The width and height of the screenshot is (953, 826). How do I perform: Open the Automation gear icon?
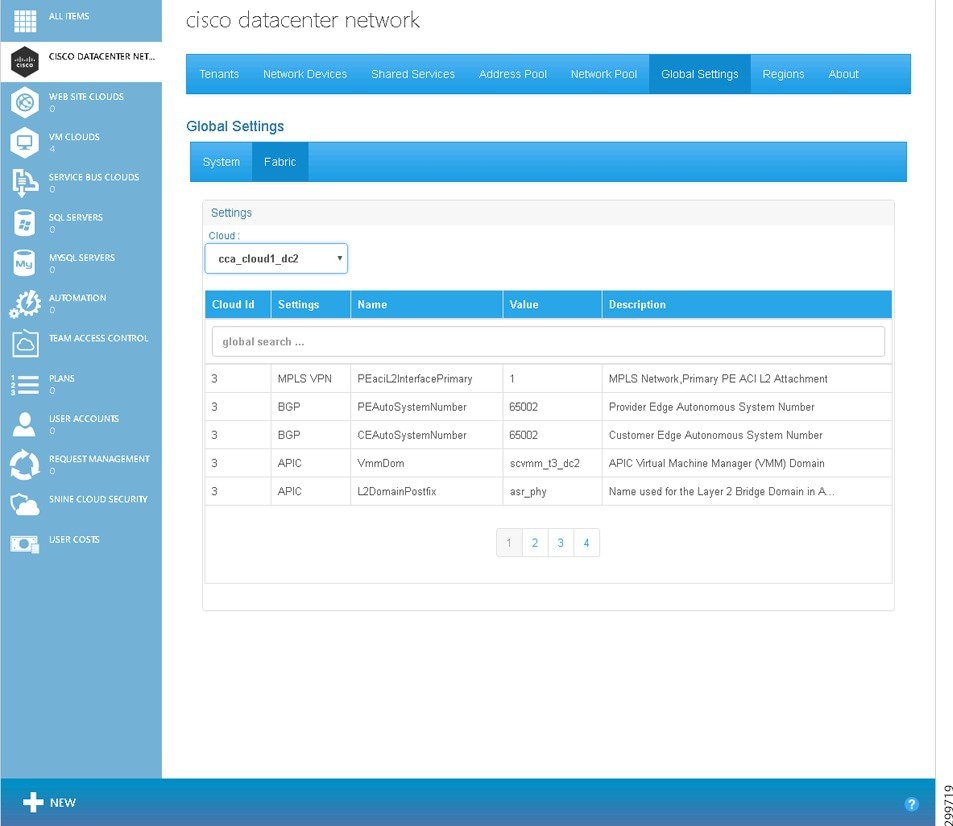point(25,303)
